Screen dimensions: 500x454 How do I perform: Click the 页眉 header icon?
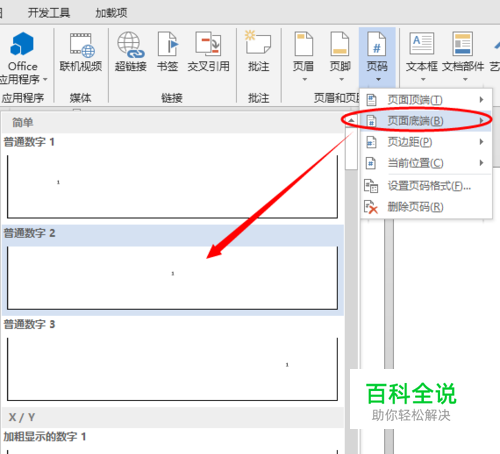[303, 44]
